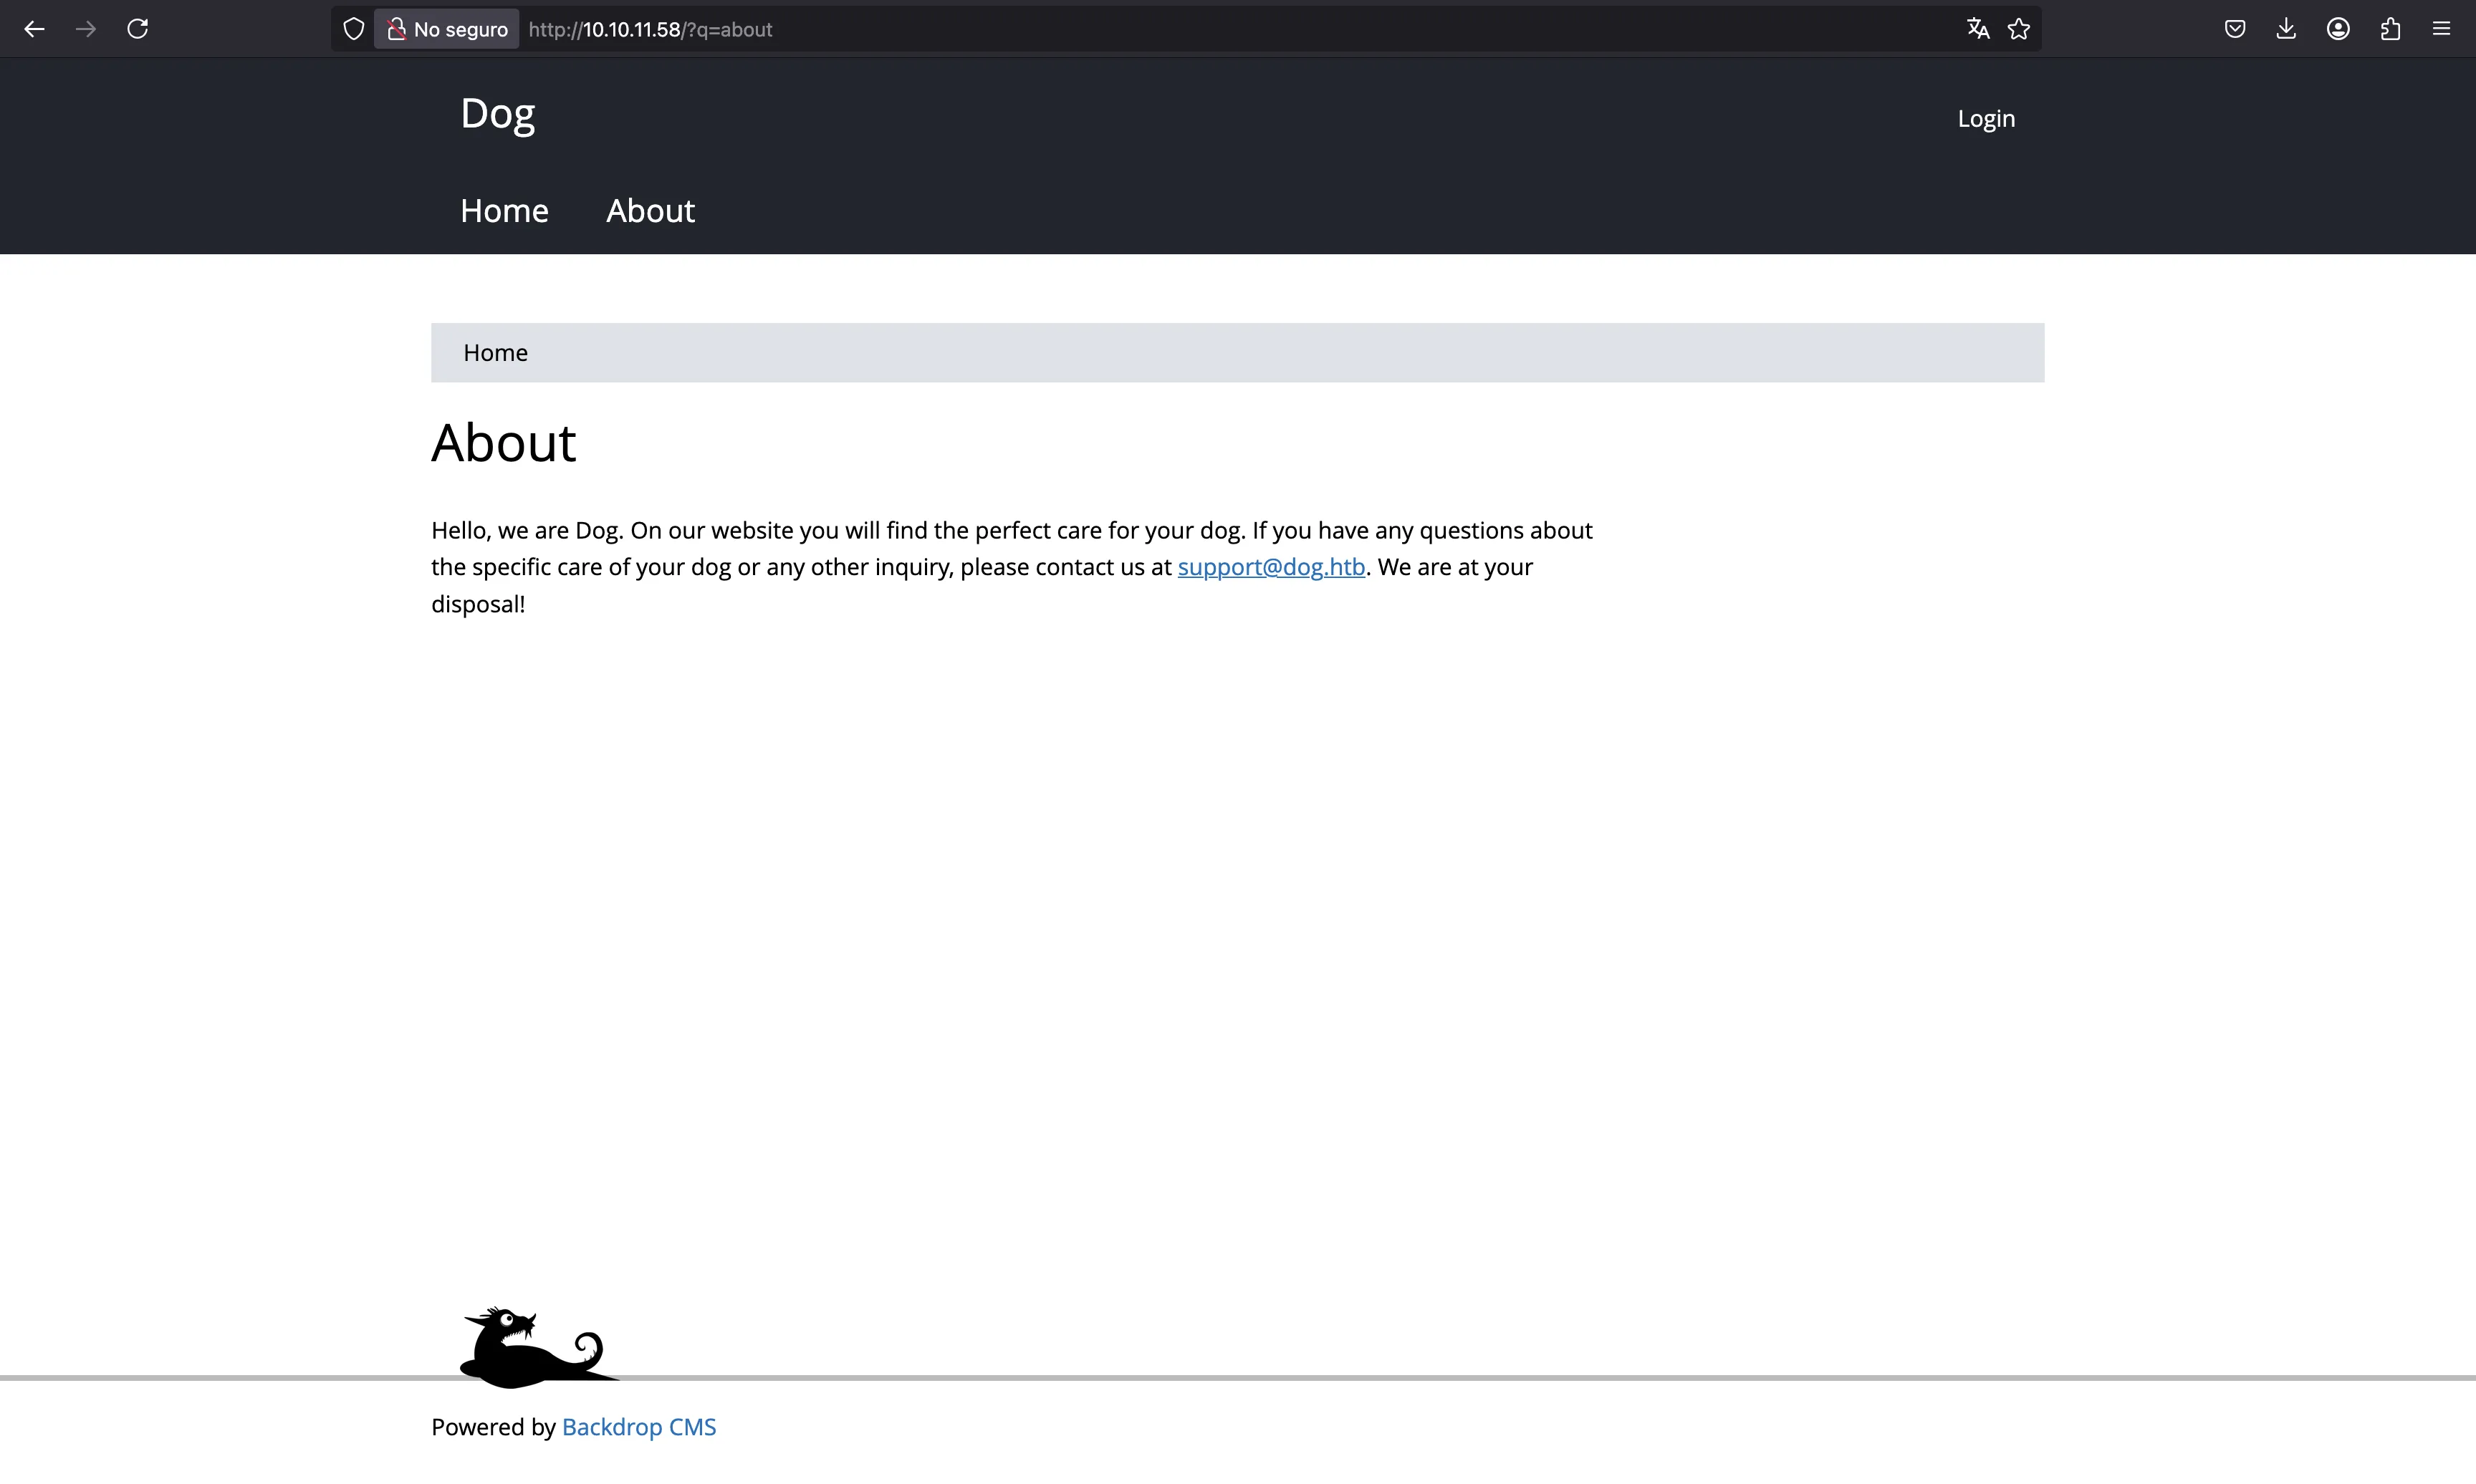Open the Login link
This screenshot has height=1484, width=2476.
pos(1986,118)
